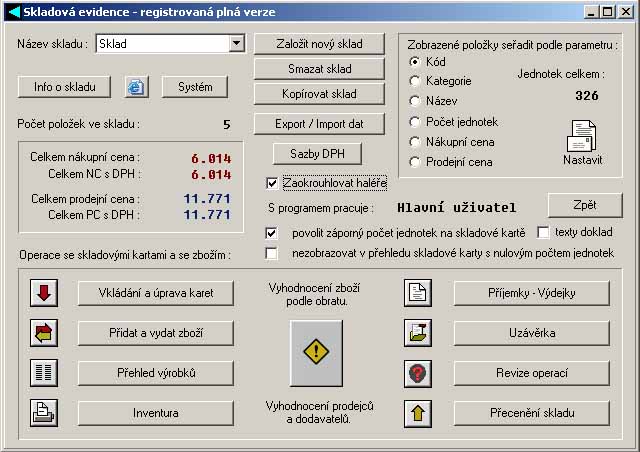
Task: Open Přehled výrobků
Action: tap(156, 373)
